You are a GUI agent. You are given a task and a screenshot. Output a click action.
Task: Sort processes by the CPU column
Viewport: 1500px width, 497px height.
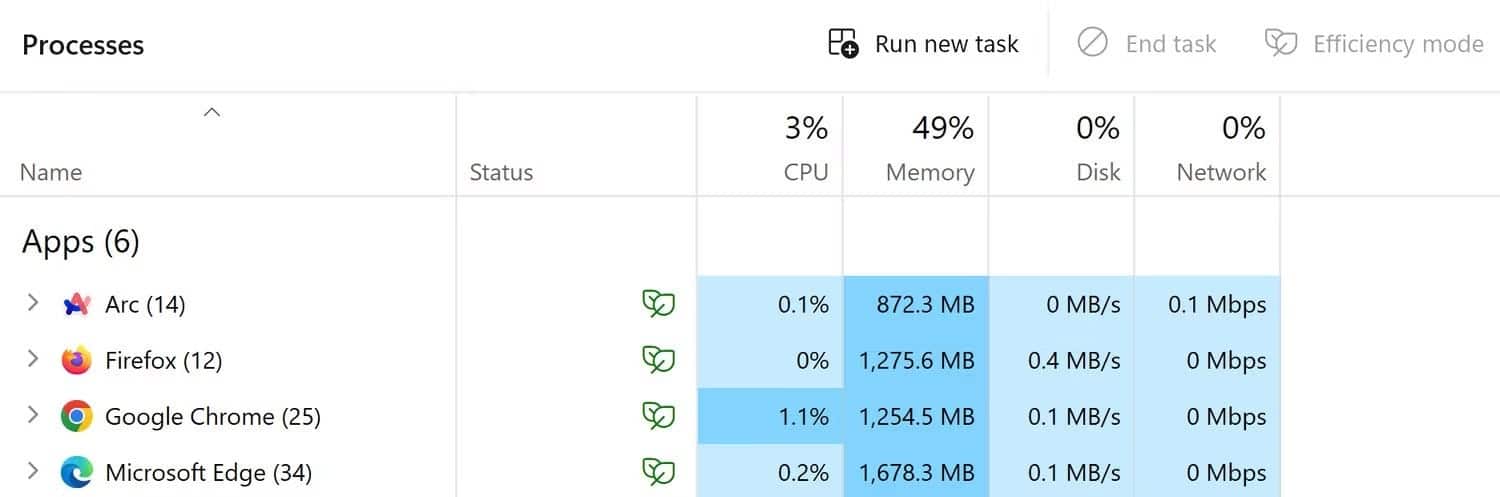pyautogui.click(x=770, y=147)
